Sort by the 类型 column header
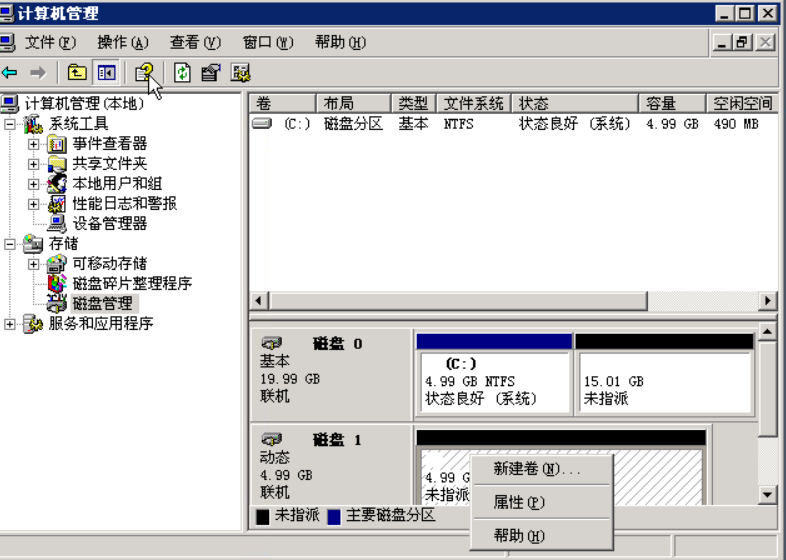 pyautogui.click(x=414, y=103)
